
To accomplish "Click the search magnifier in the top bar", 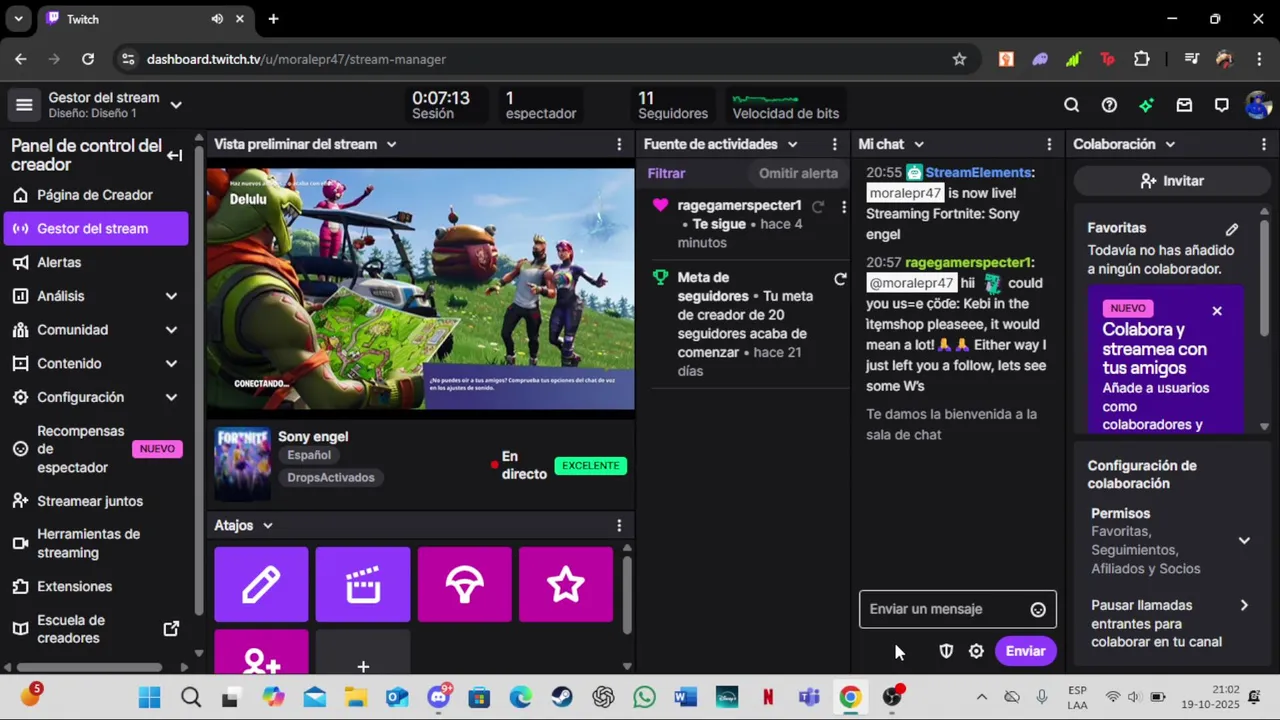I will coord(1071,105).
